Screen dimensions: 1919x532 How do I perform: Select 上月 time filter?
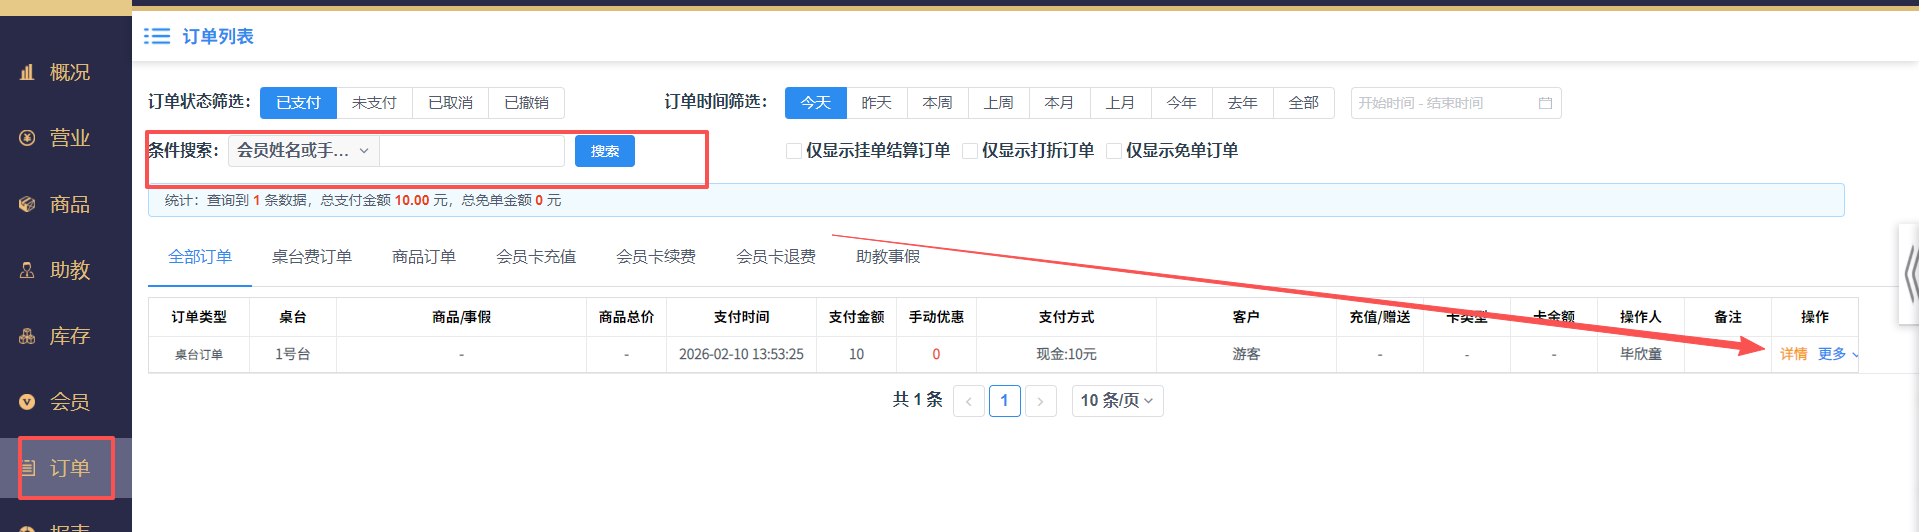1121,103
